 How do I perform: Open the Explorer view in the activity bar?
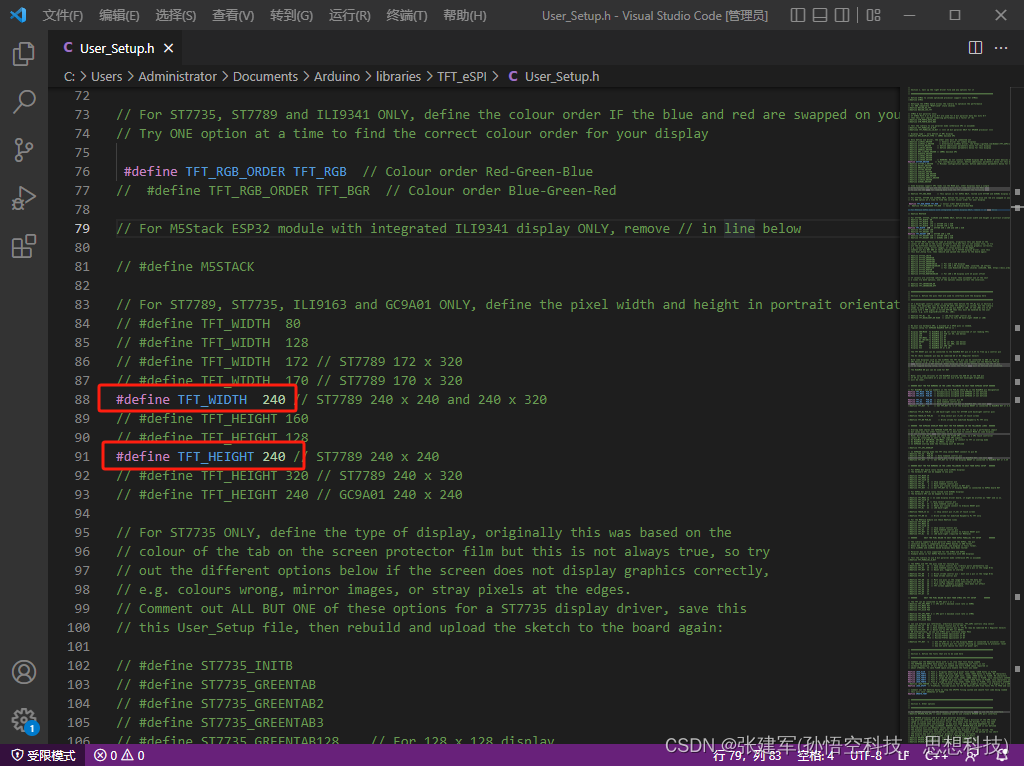24,55
